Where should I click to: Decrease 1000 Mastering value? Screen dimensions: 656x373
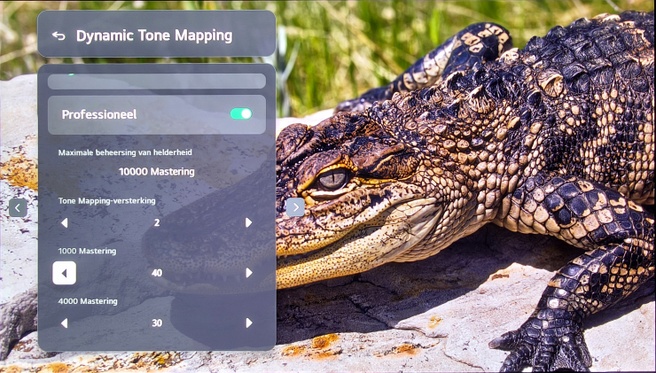tap(64, 273)
